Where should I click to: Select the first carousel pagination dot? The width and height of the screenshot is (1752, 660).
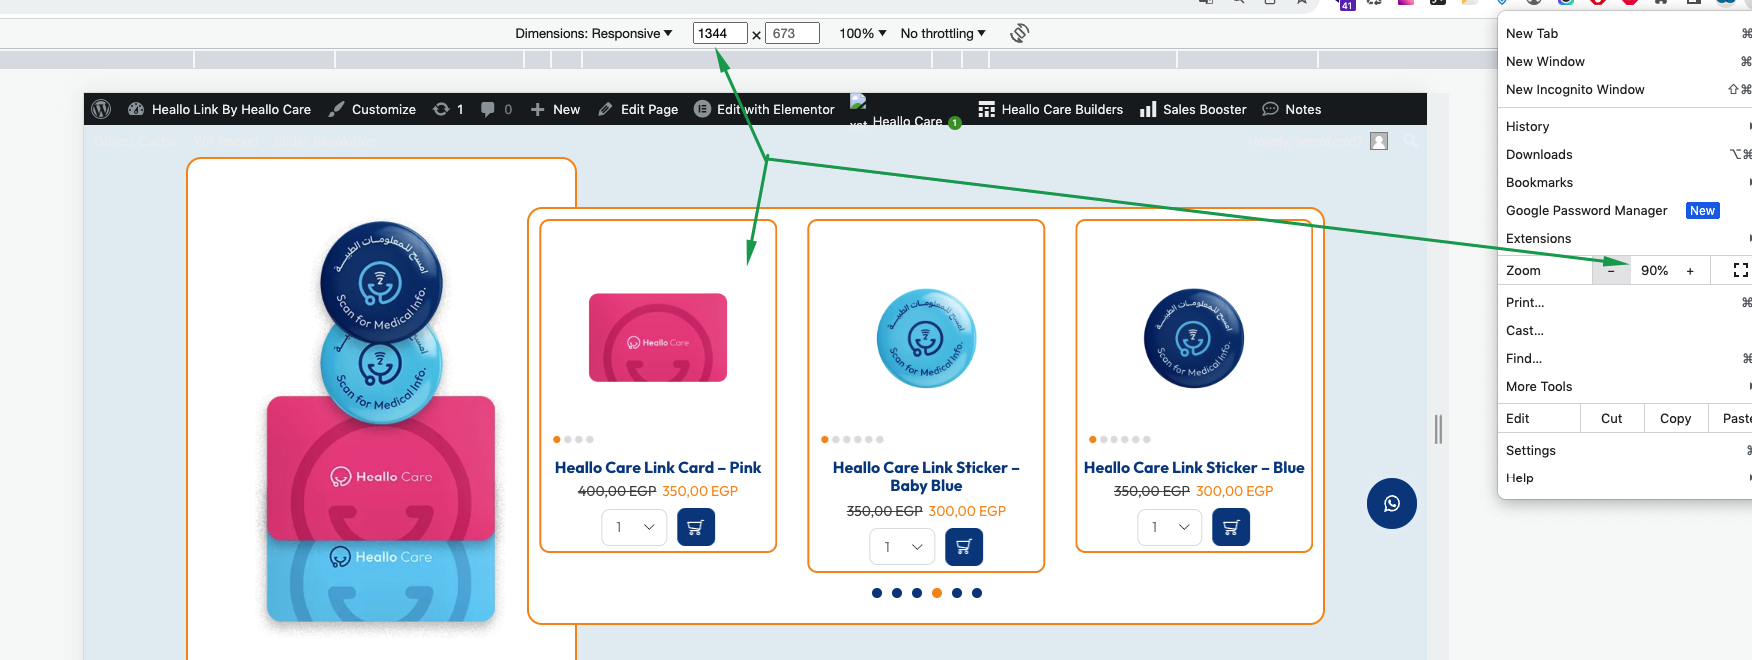(x=877, y=593)
